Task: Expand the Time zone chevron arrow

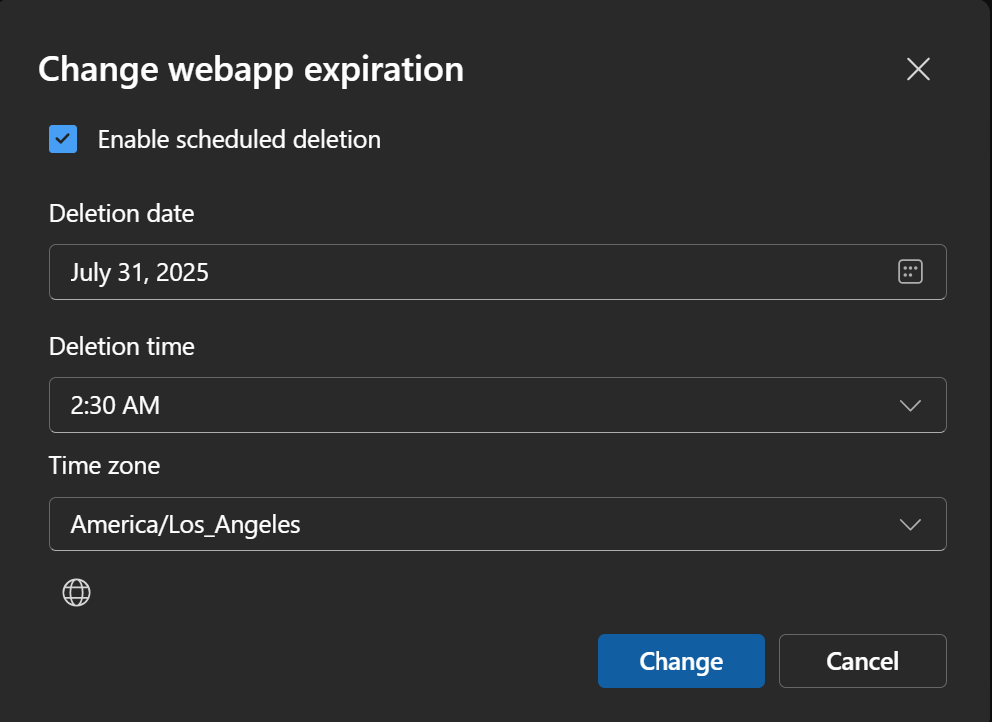Action: click(x=910, y=525)
